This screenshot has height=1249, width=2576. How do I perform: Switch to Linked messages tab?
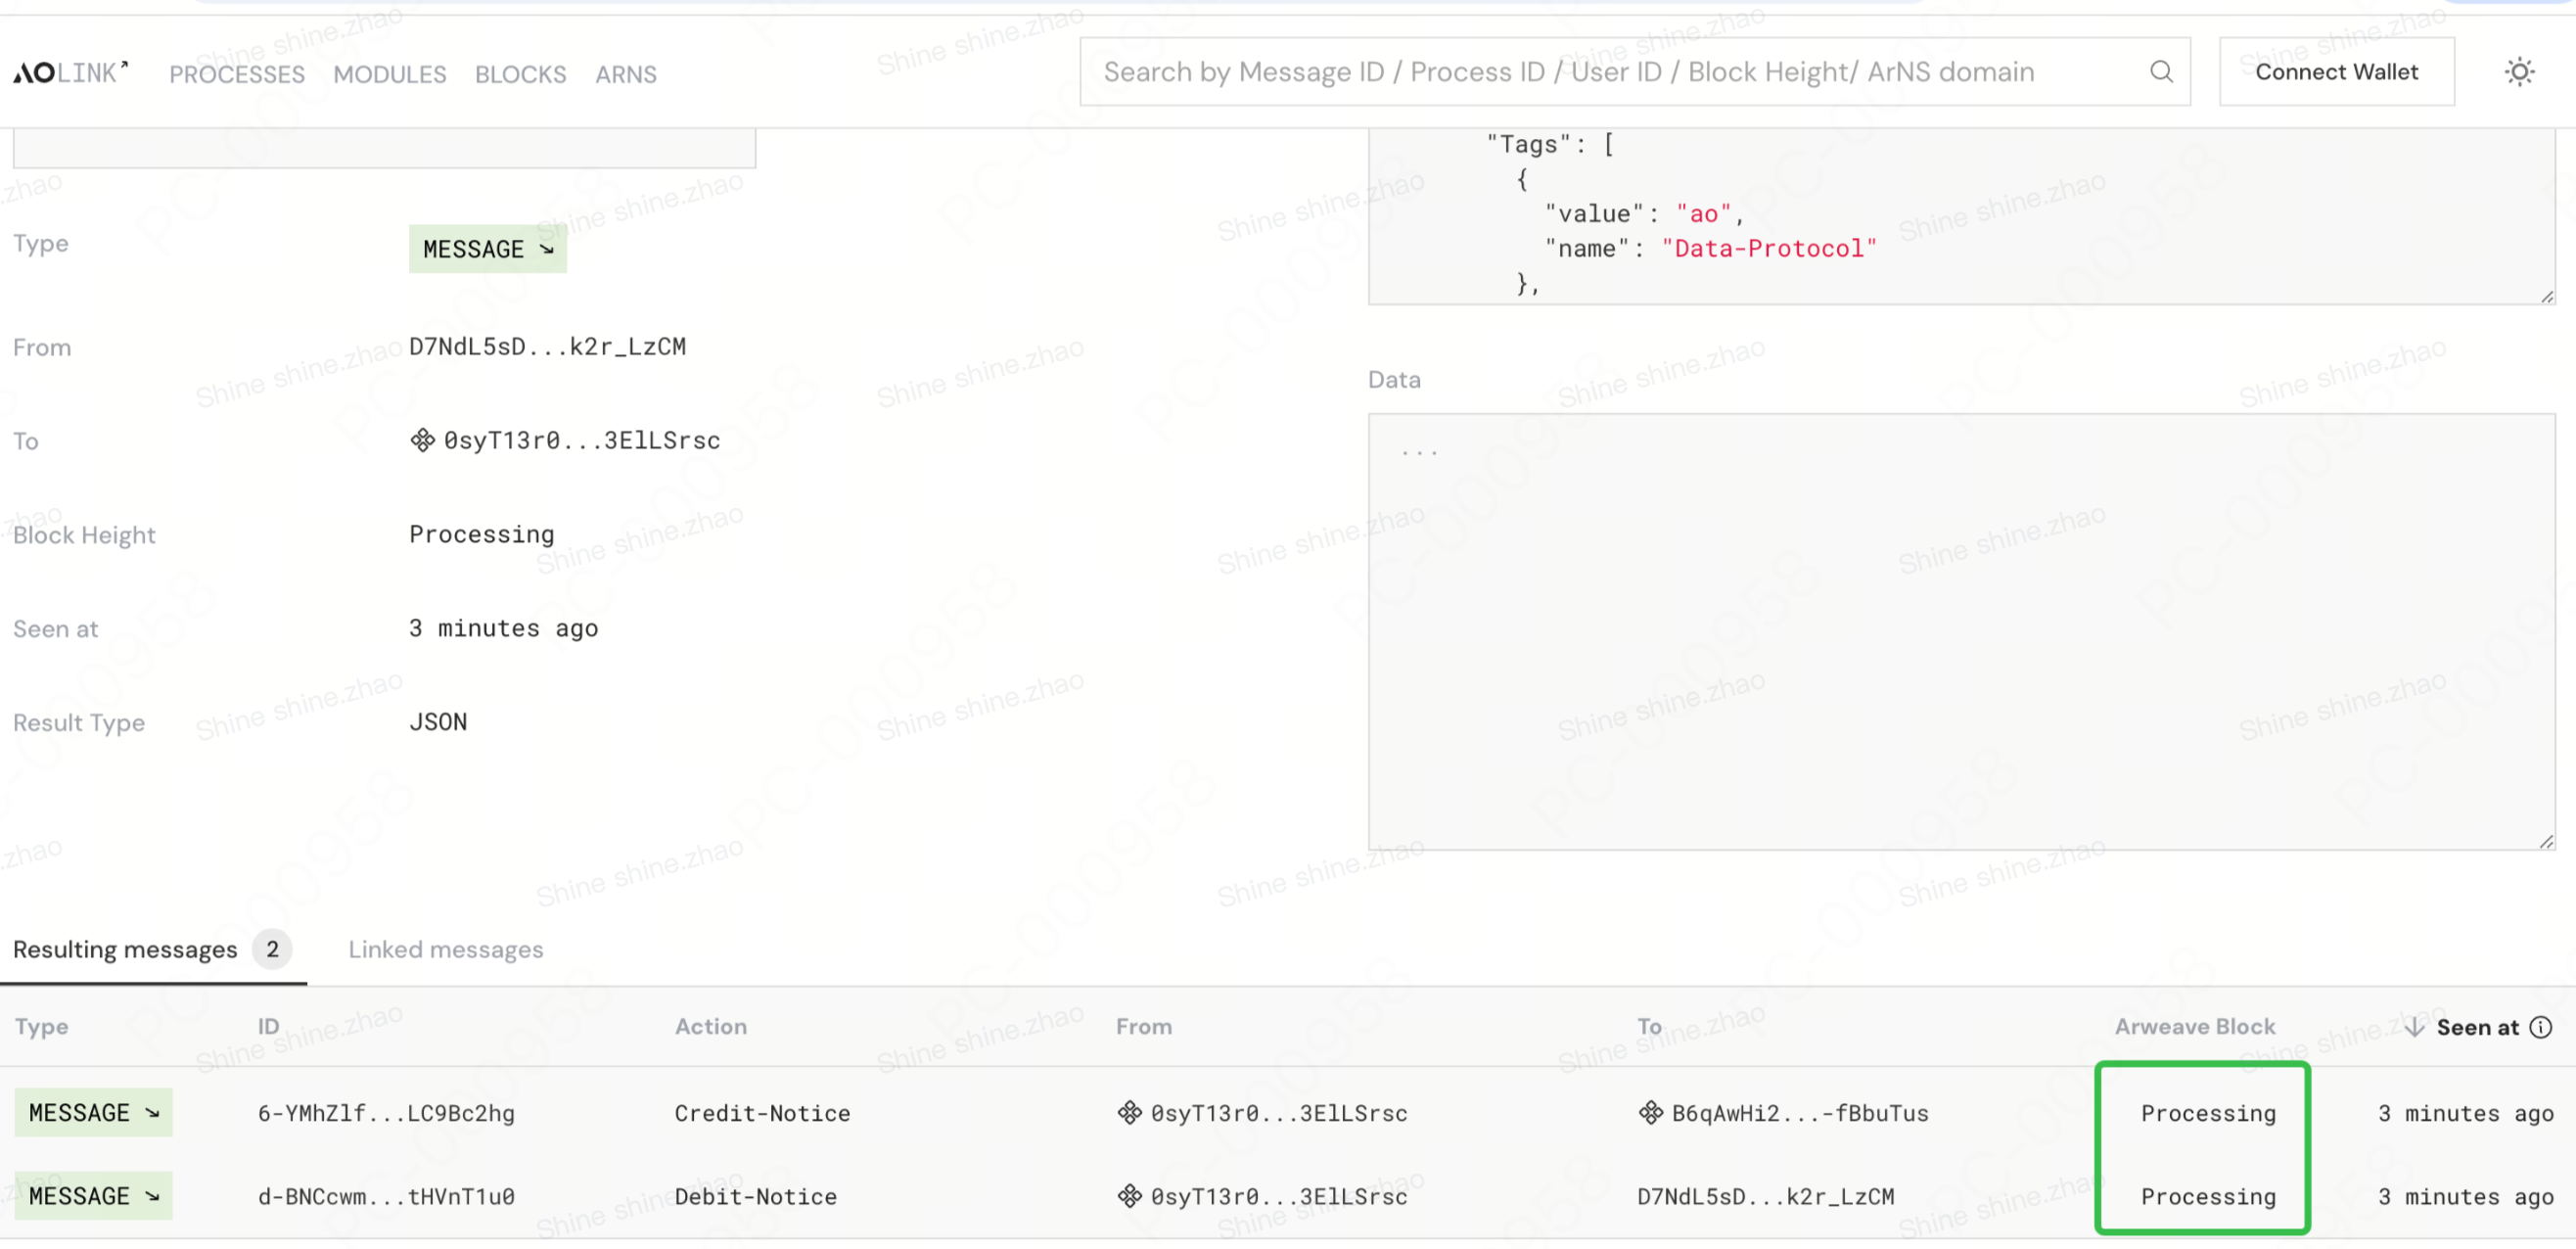[x=445, y=949]
